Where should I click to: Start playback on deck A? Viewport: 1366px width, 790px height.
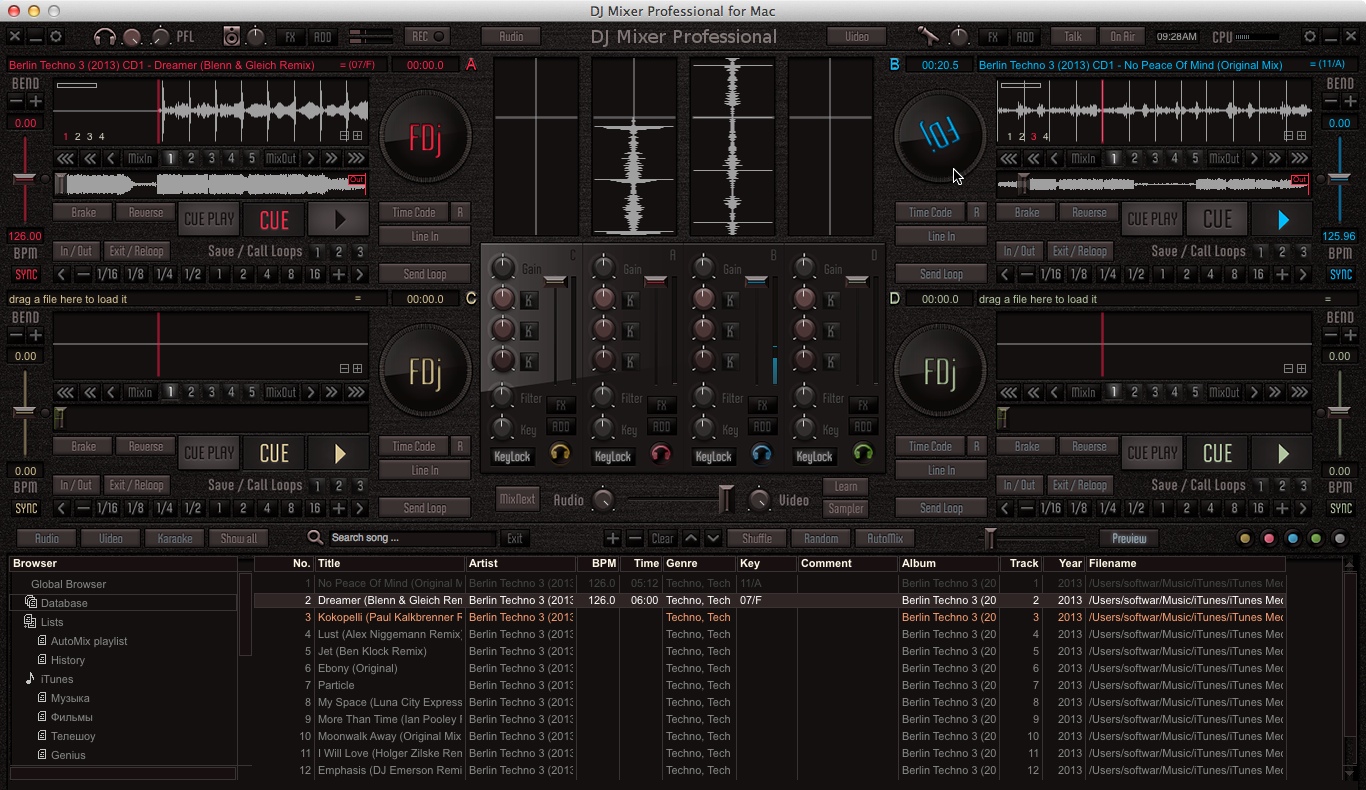339,219
